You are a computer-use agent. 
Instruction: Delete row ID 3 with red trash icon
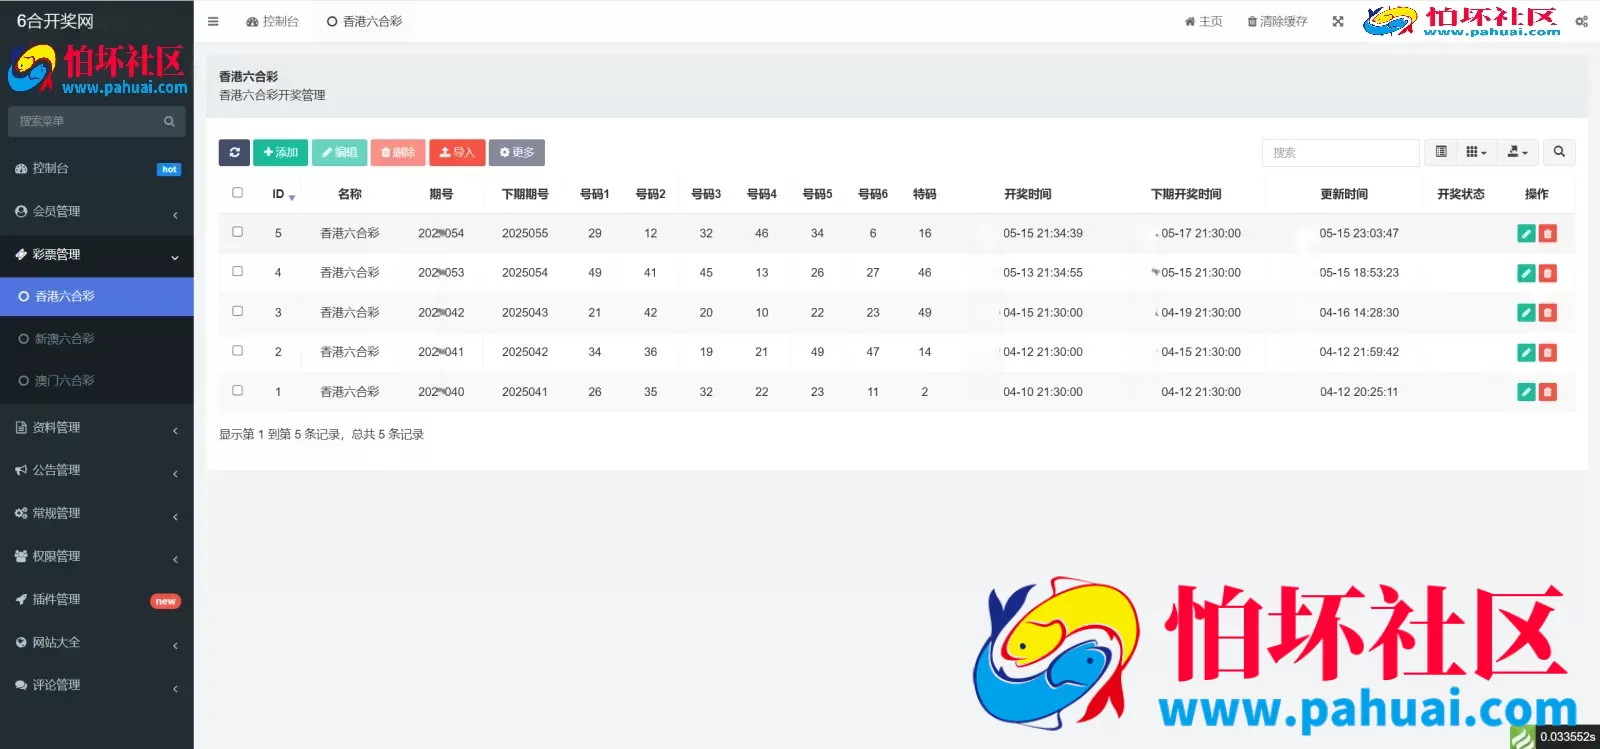click(1548, 313)
